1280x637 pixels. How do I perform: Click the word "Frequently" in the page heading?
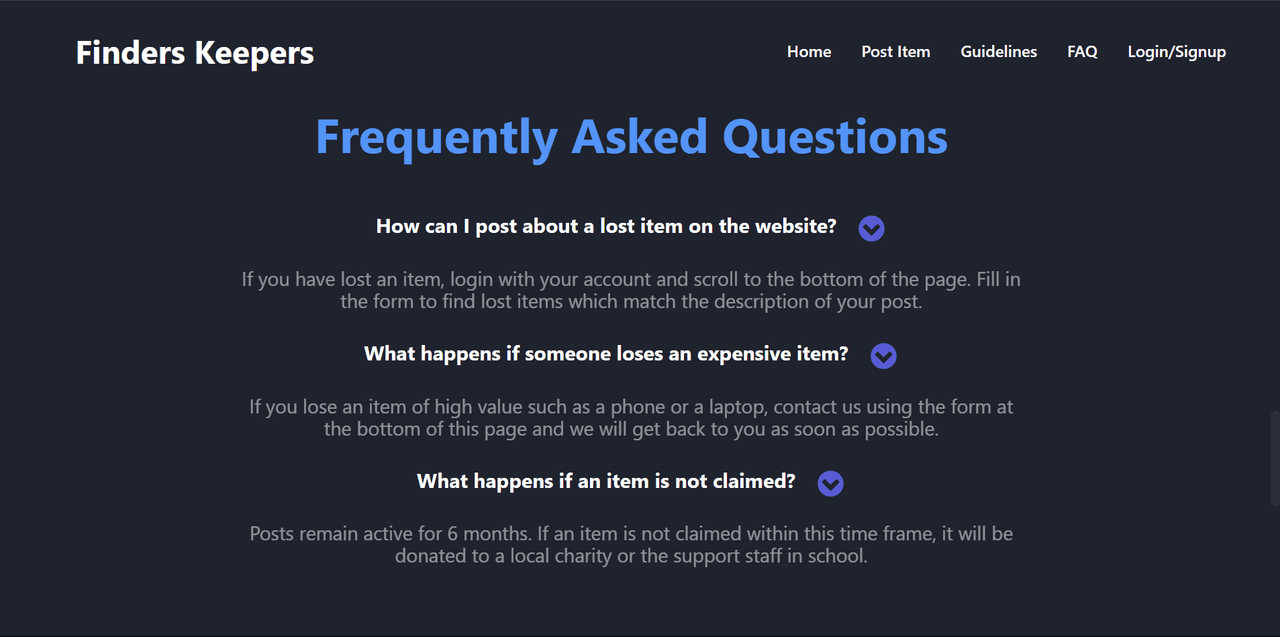coord(436,137)
